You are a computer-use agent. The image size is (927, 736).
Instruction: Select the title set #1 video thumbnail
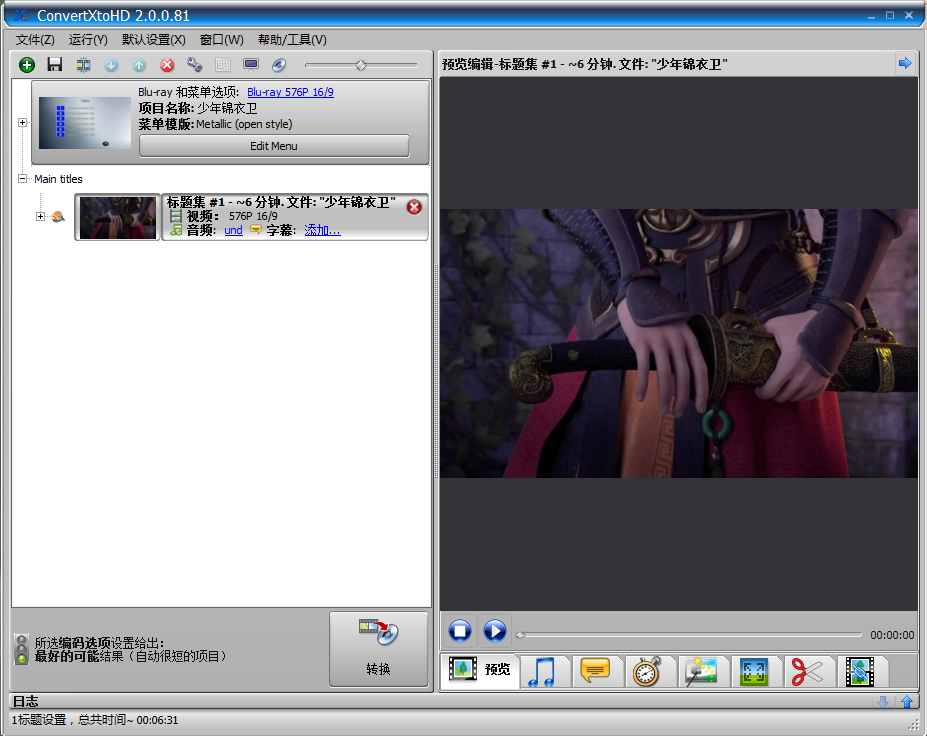point(118,218)
